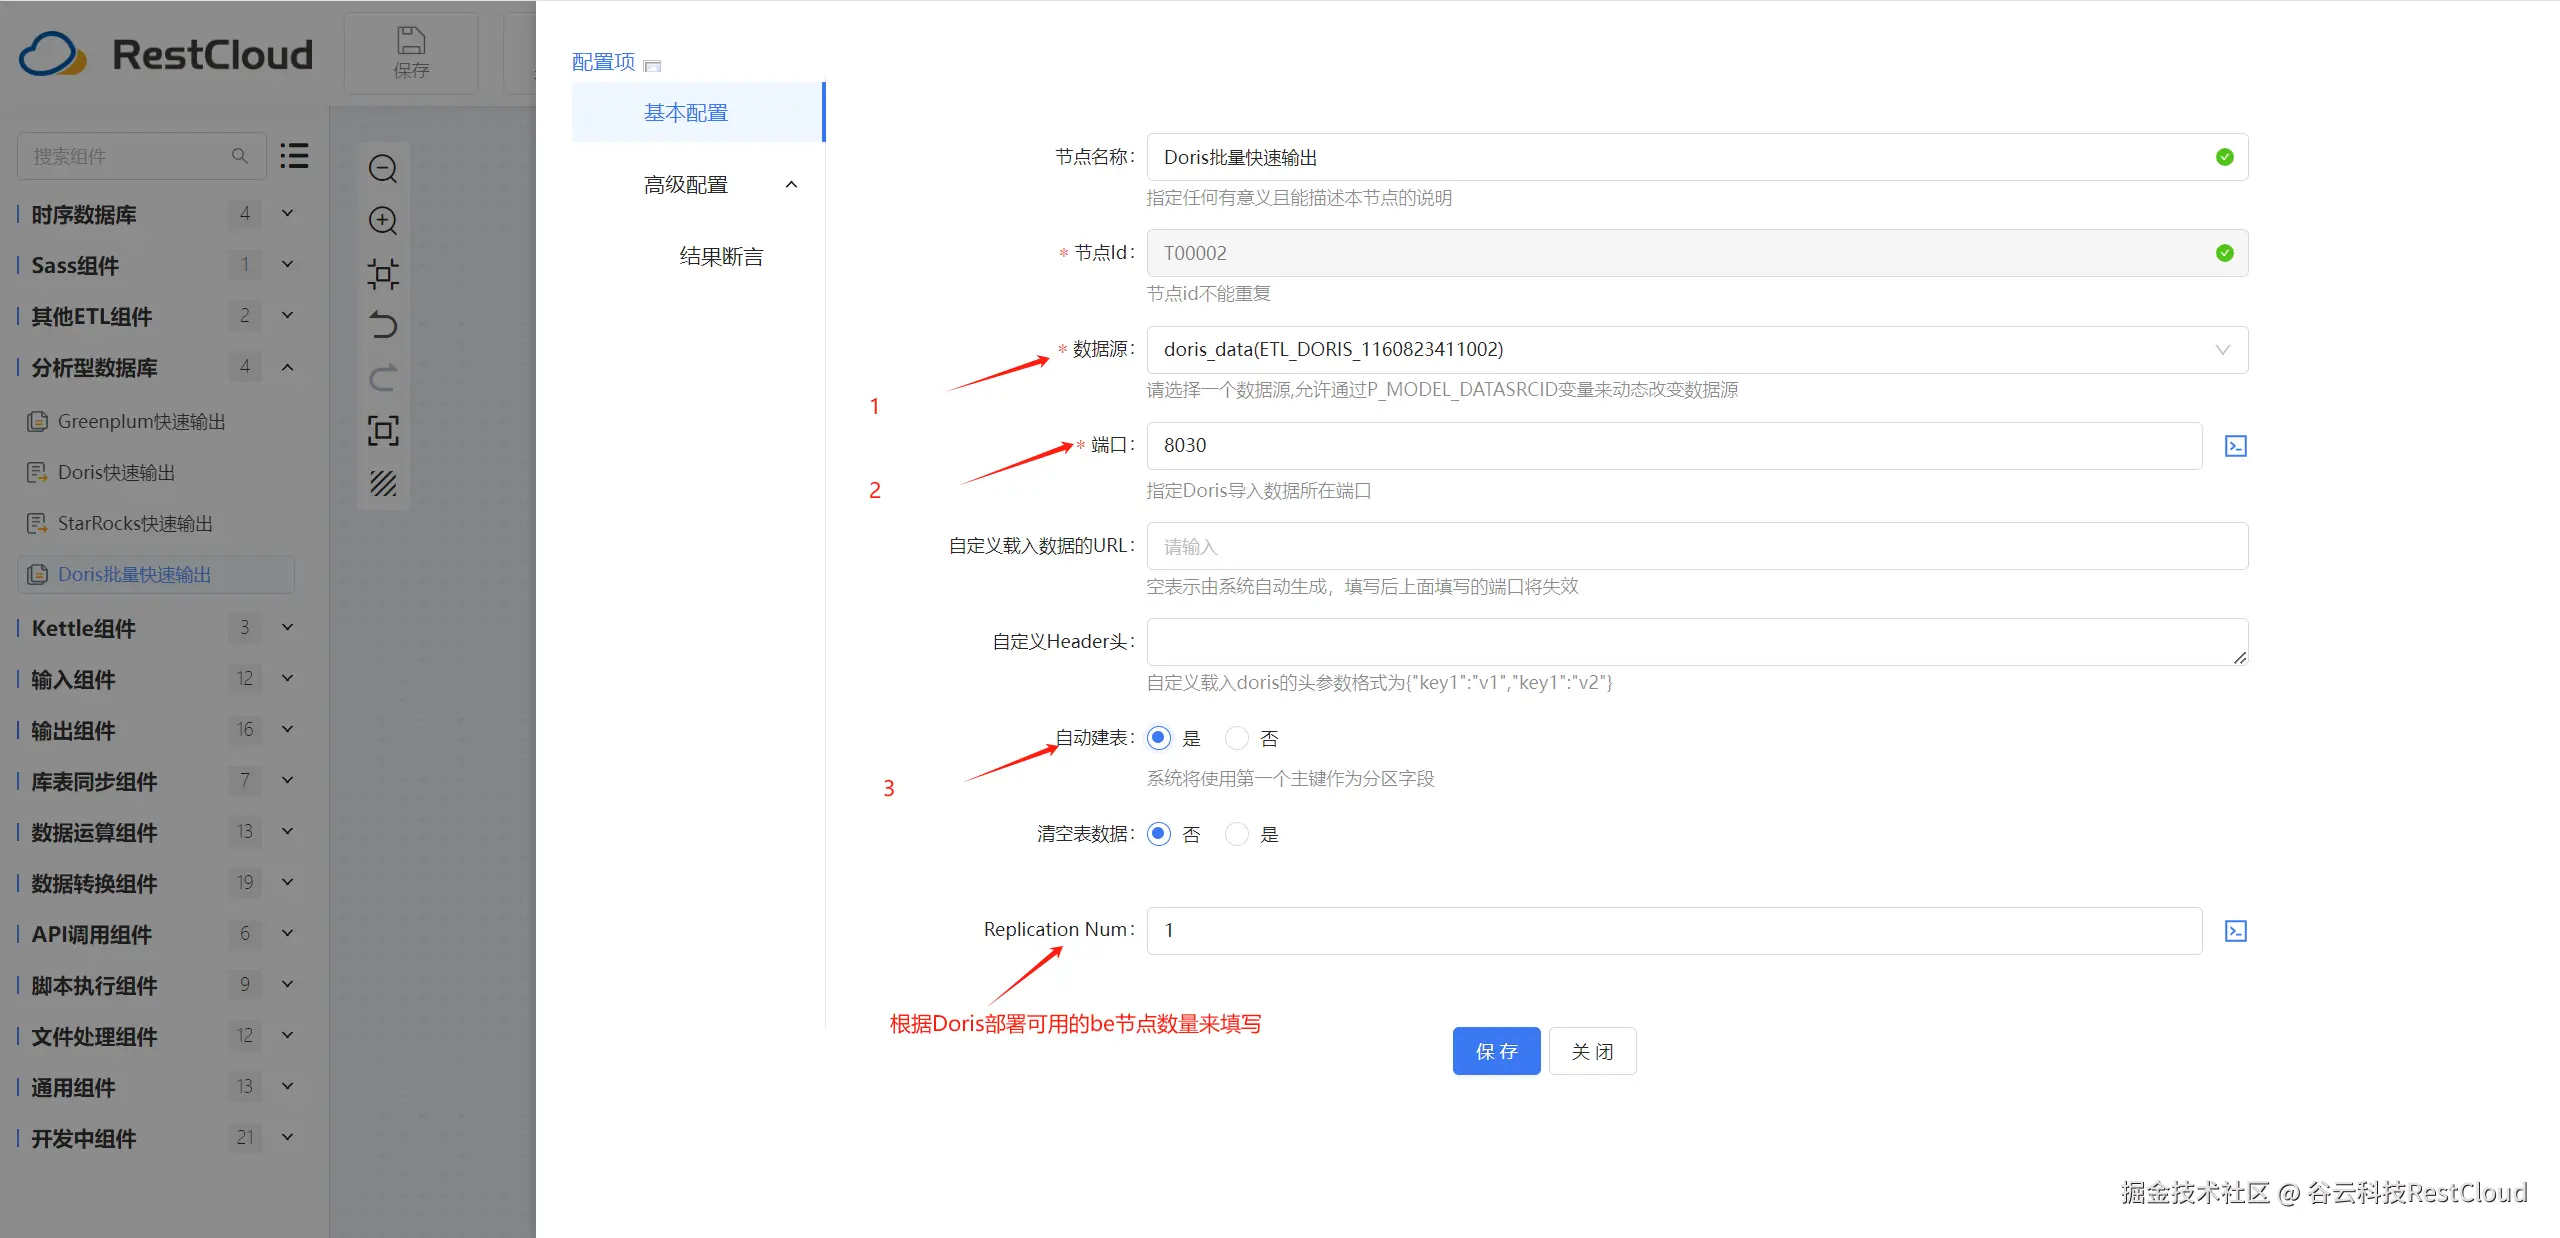Click the 端口 field showing 8030
This screenshot has width=2560, height=1238.
tap(1674, 446)
